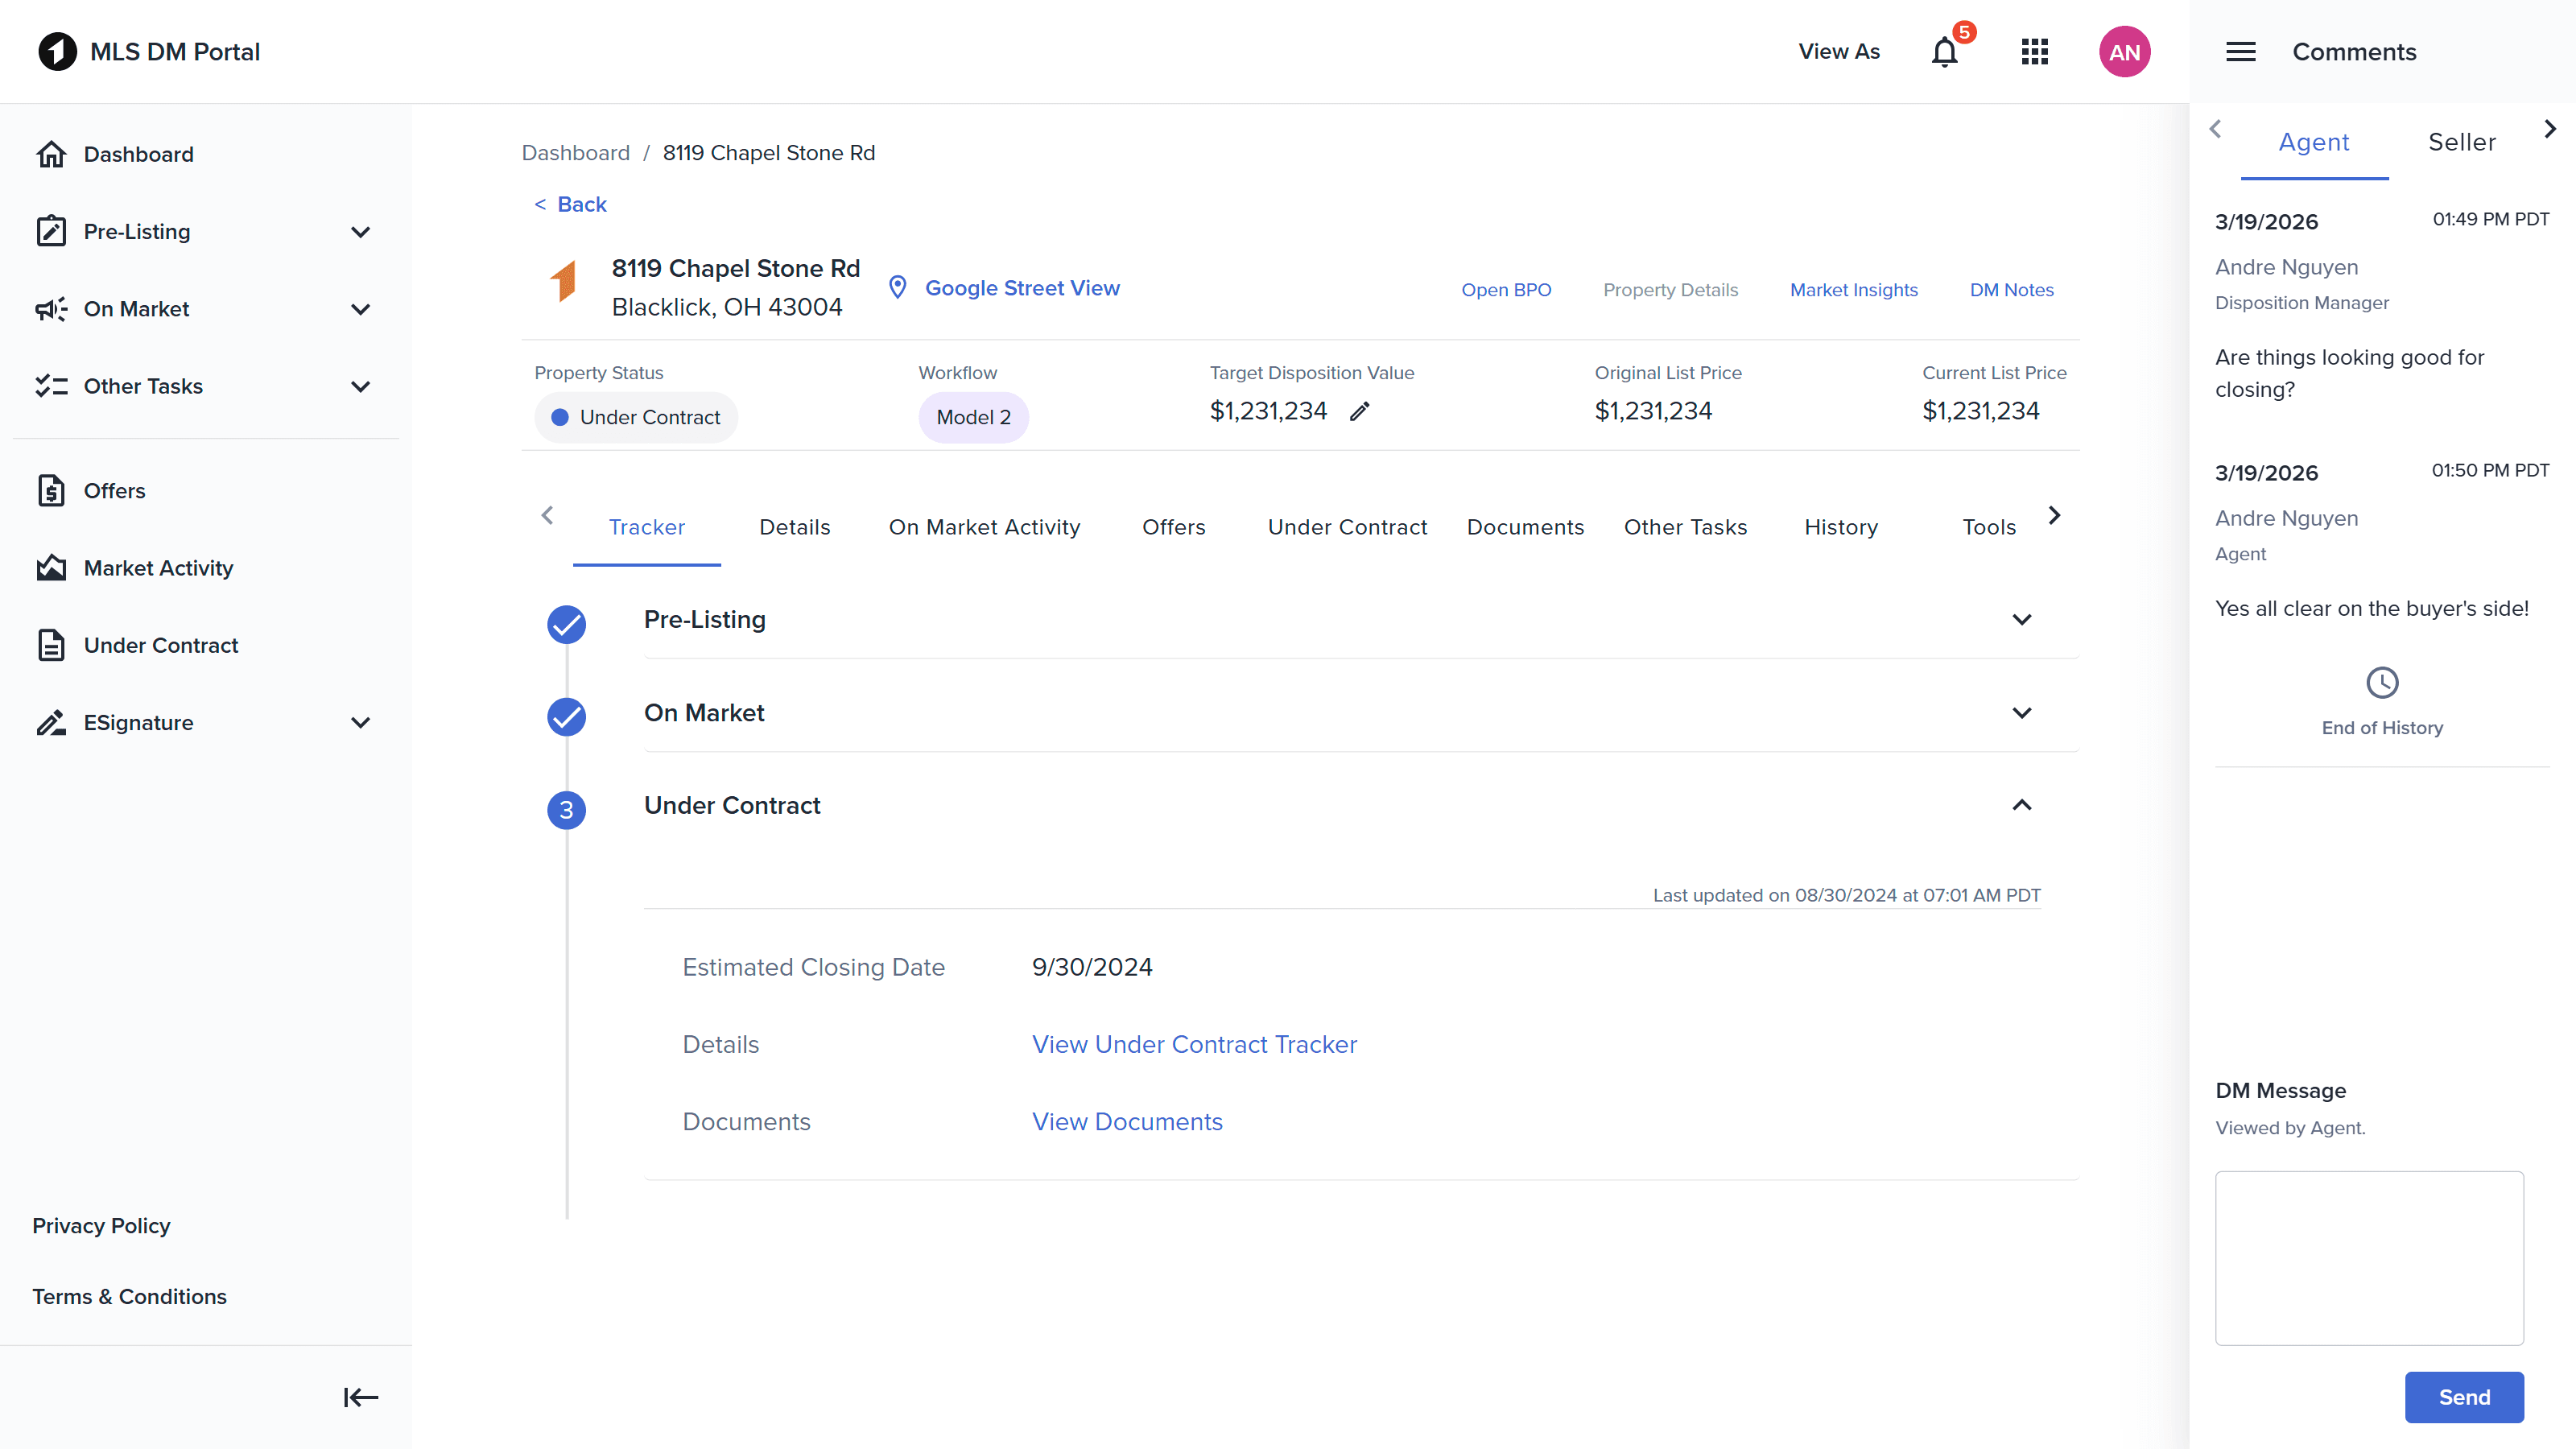The width and height of the screenshot is (2576, 1449).
Task: Click the DM Message text box
Action: pyautogui.click(x=2369, y=1258)
